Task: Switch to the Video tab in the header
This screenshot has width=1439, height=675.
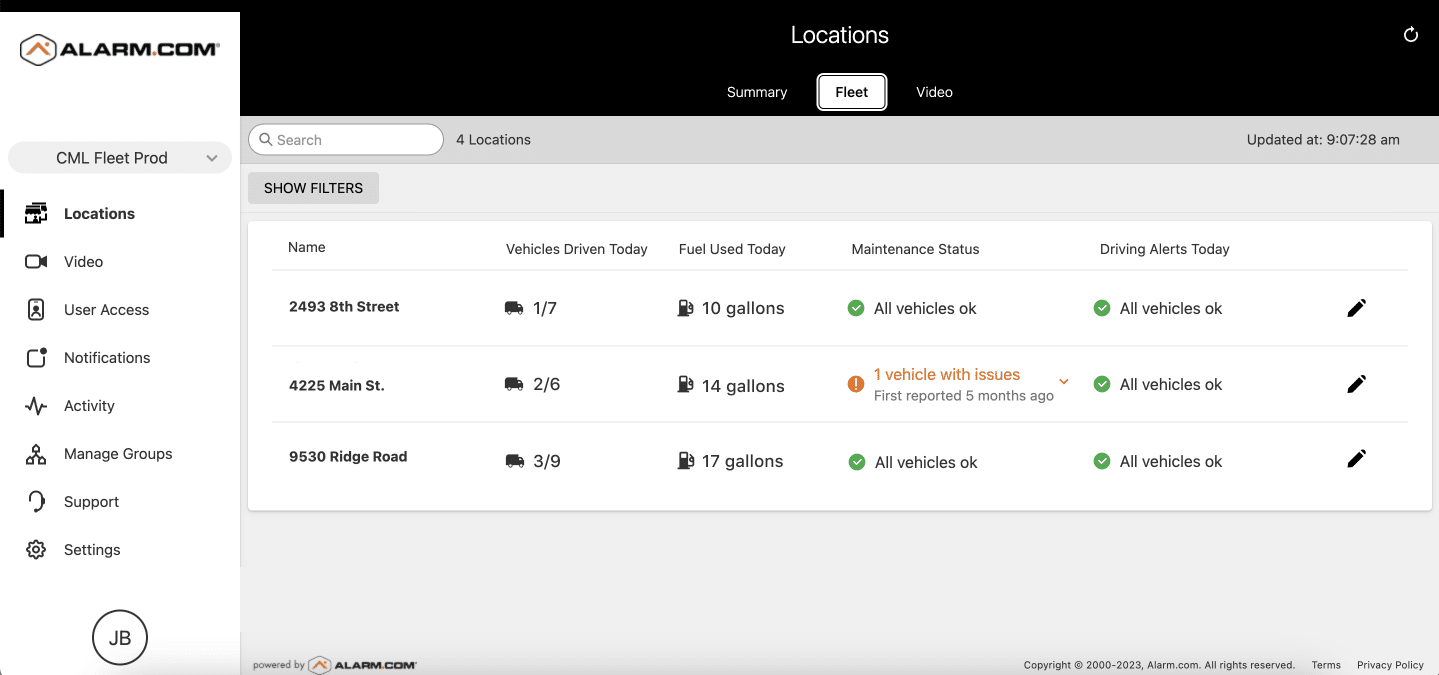Action: point(934,92)
